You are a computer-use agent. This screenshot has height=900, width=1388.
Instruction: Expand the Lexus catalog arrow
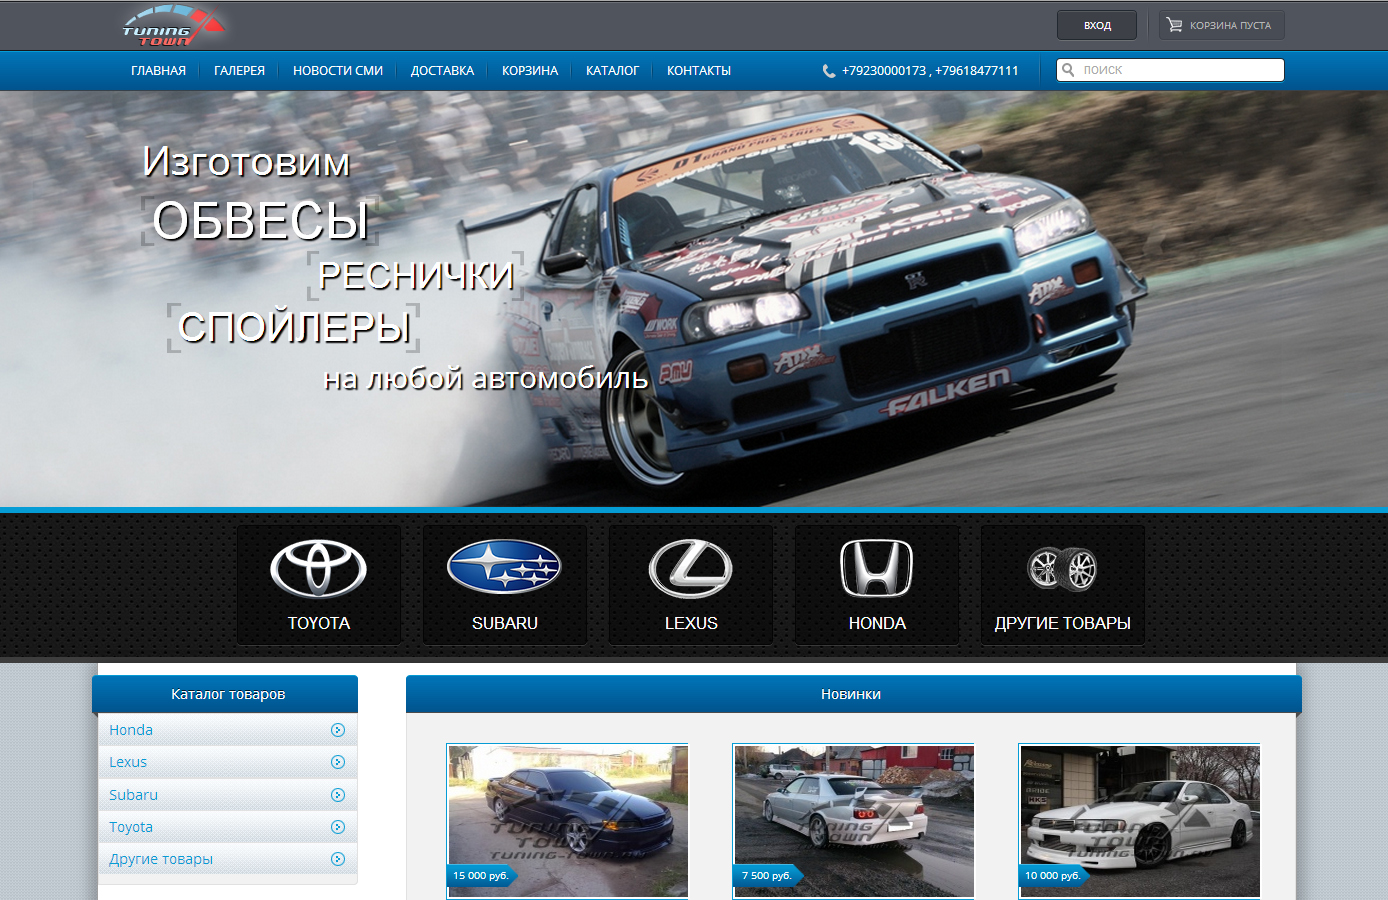[338, 762]
